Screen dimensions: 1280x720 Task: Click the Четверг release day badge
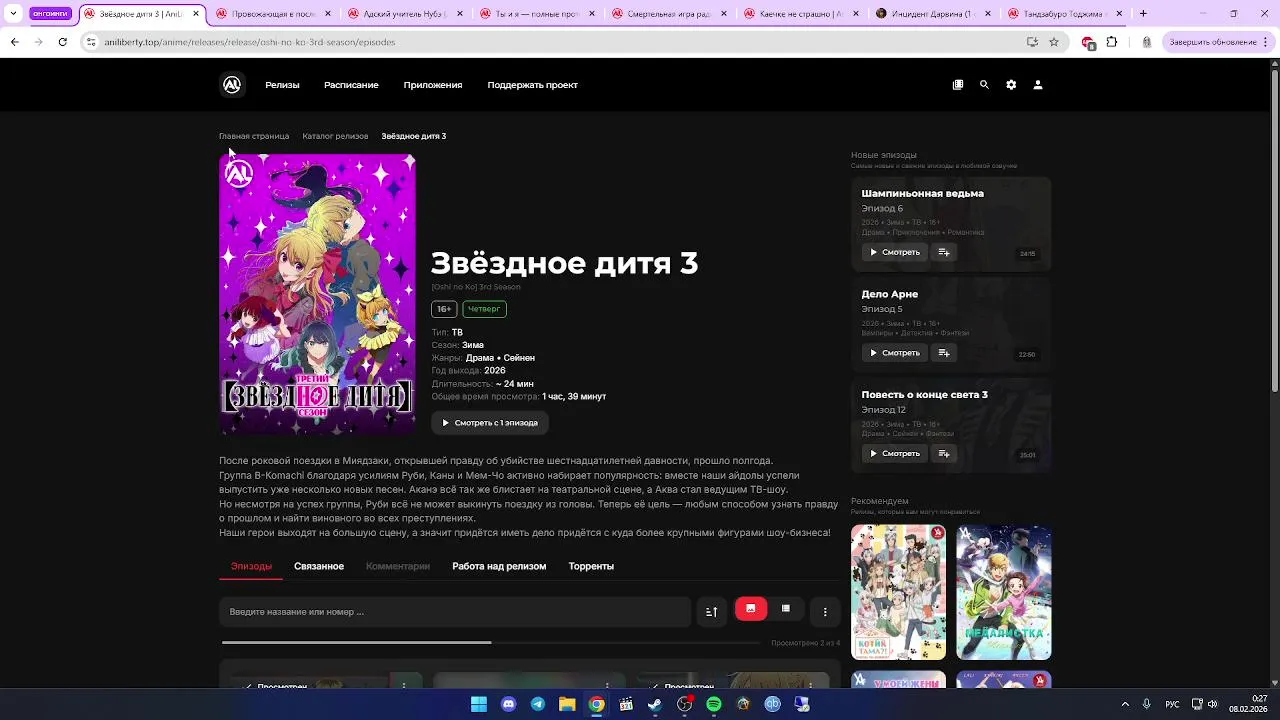pyautogui.click(x=484, y=309)
